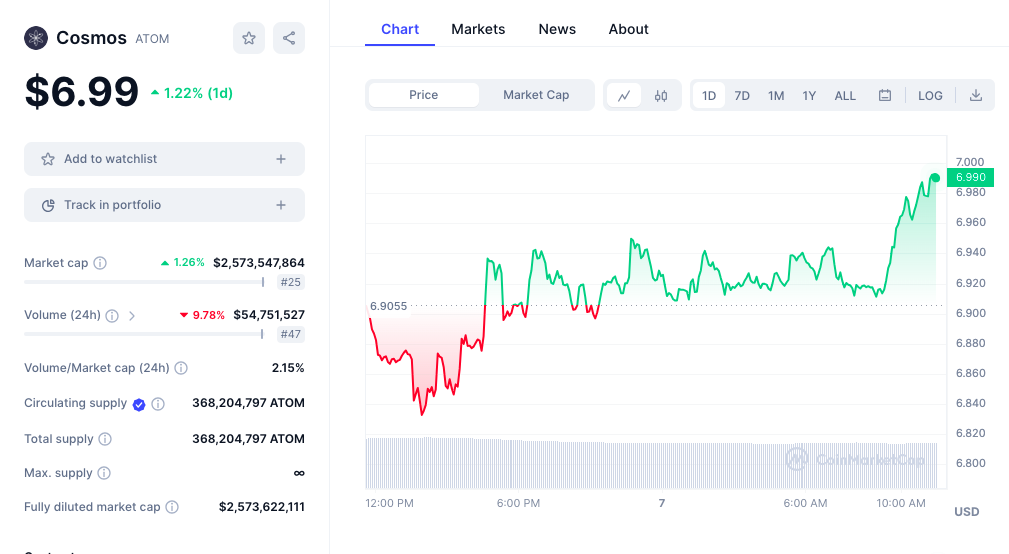Click the green endpoint dot on price line
Screen dimensions: 1009x554
935,178
